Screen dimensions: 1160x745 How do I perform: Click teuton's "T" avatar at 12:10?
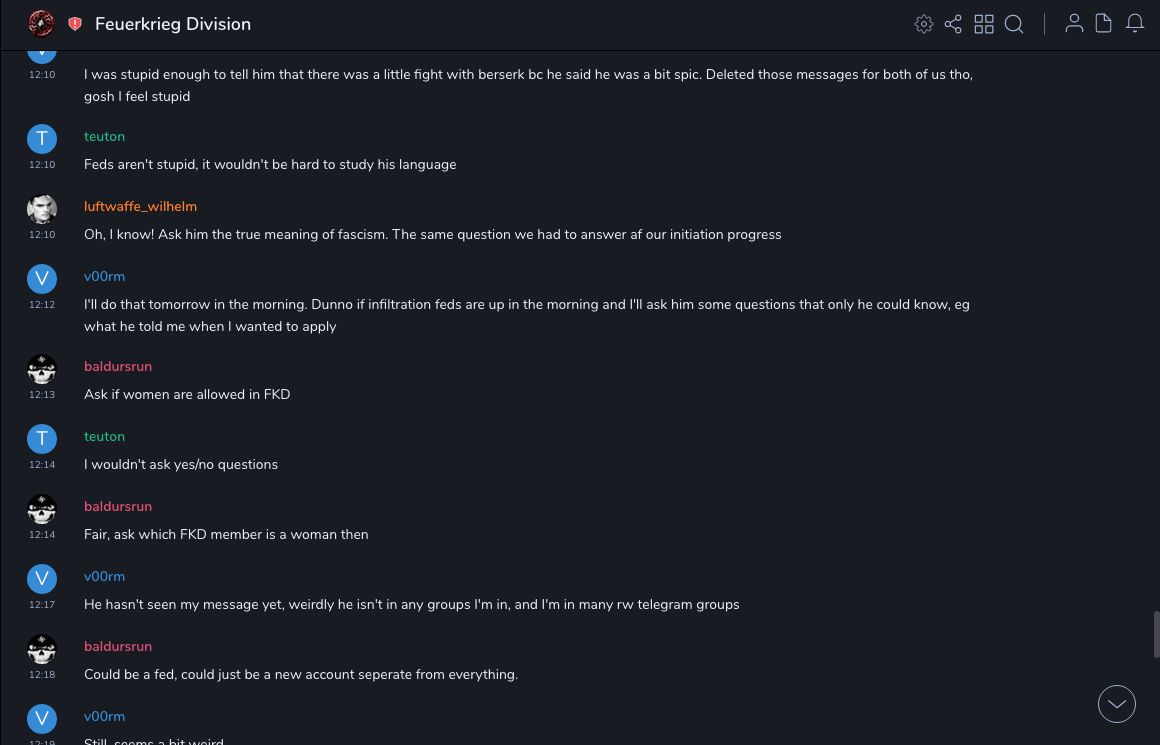pos(41,138)
